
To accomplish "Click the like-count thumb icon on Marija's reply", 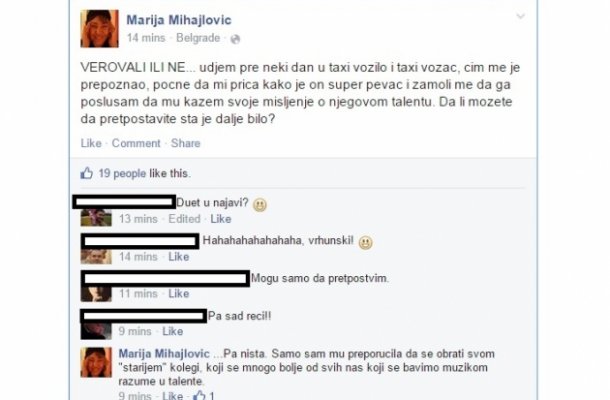I will tap(199, 395).
